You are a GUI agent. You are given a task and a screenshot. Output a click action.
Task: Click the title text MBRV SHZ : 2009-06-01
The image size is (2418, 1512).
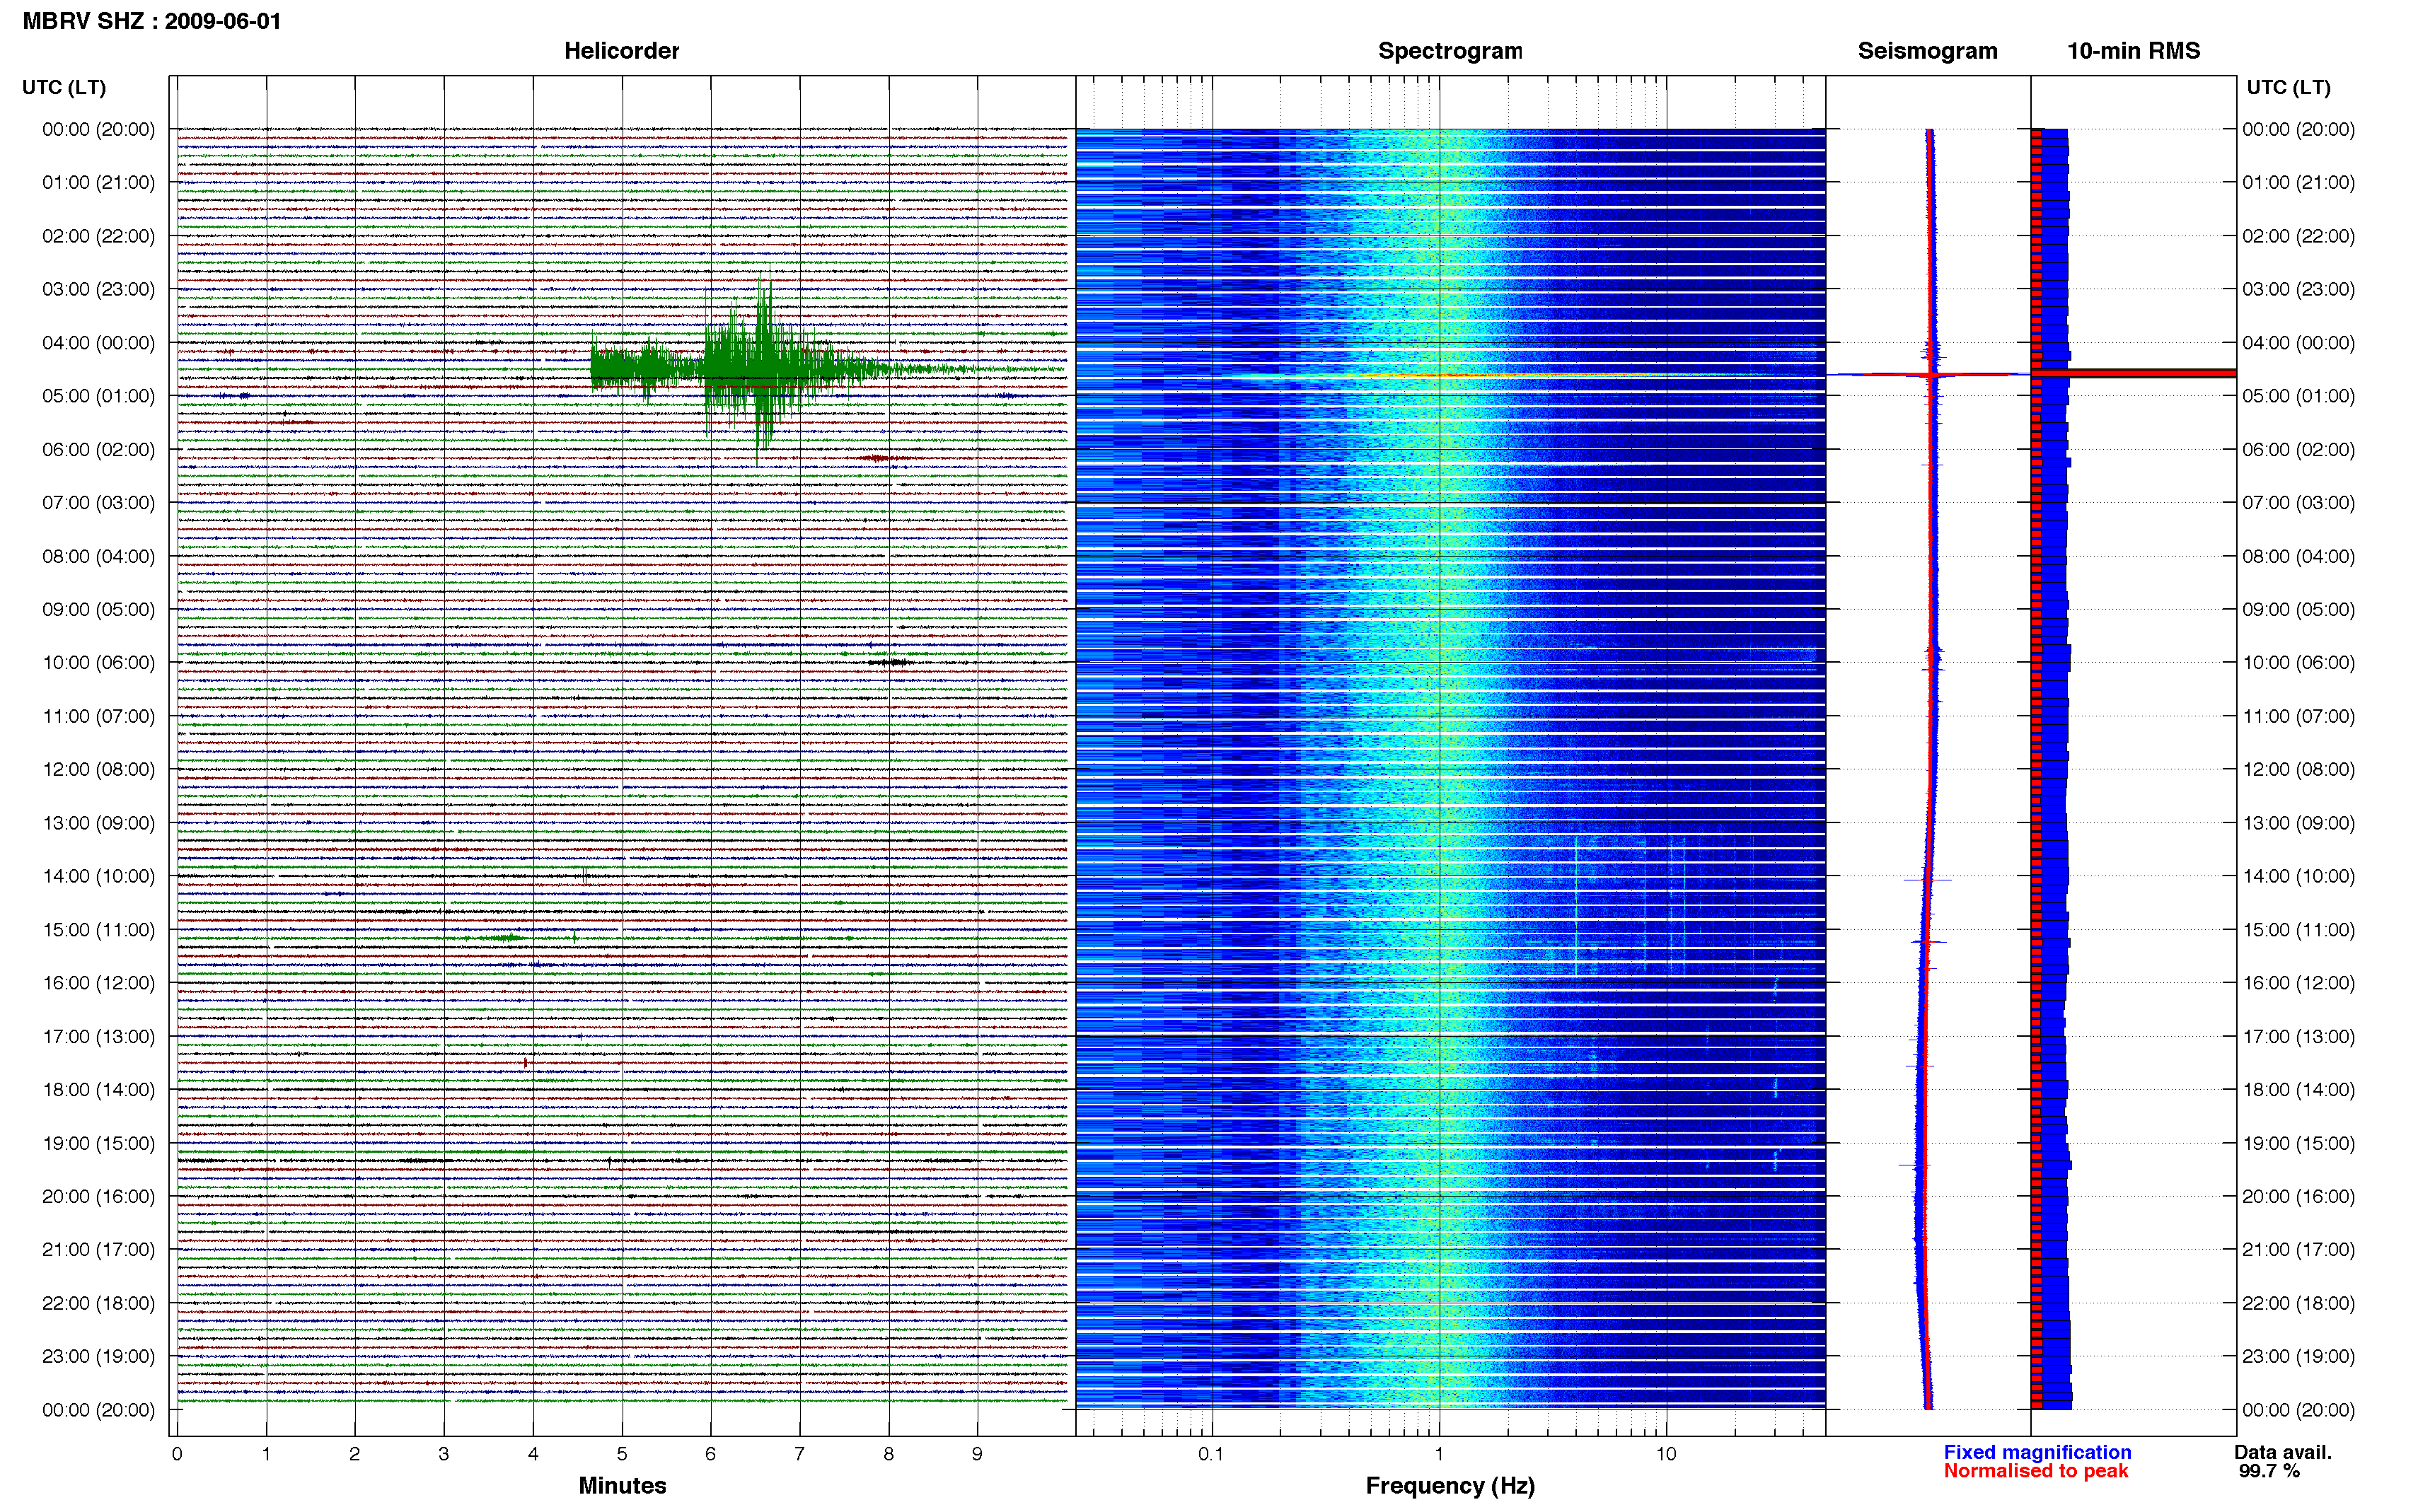pos(152,21)
